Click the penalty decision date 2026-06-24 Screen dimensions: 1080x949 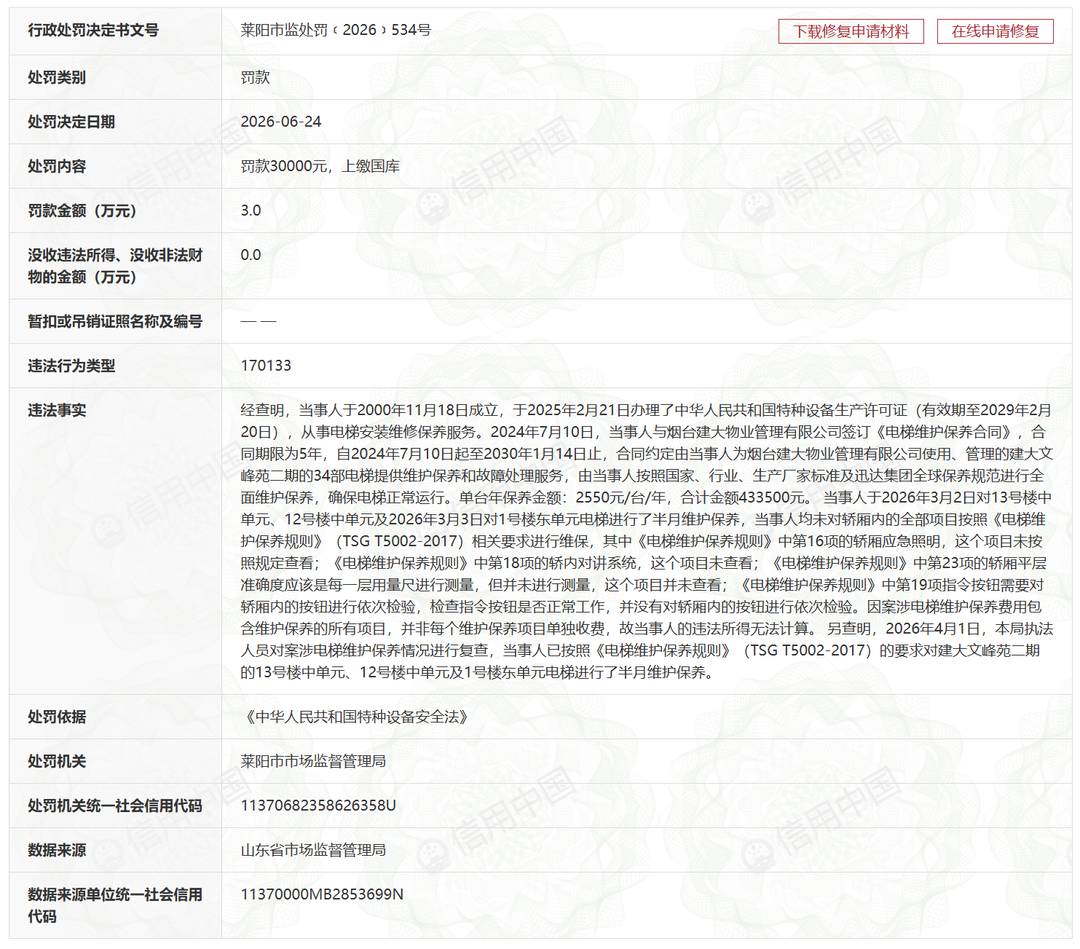pos(281,121)
